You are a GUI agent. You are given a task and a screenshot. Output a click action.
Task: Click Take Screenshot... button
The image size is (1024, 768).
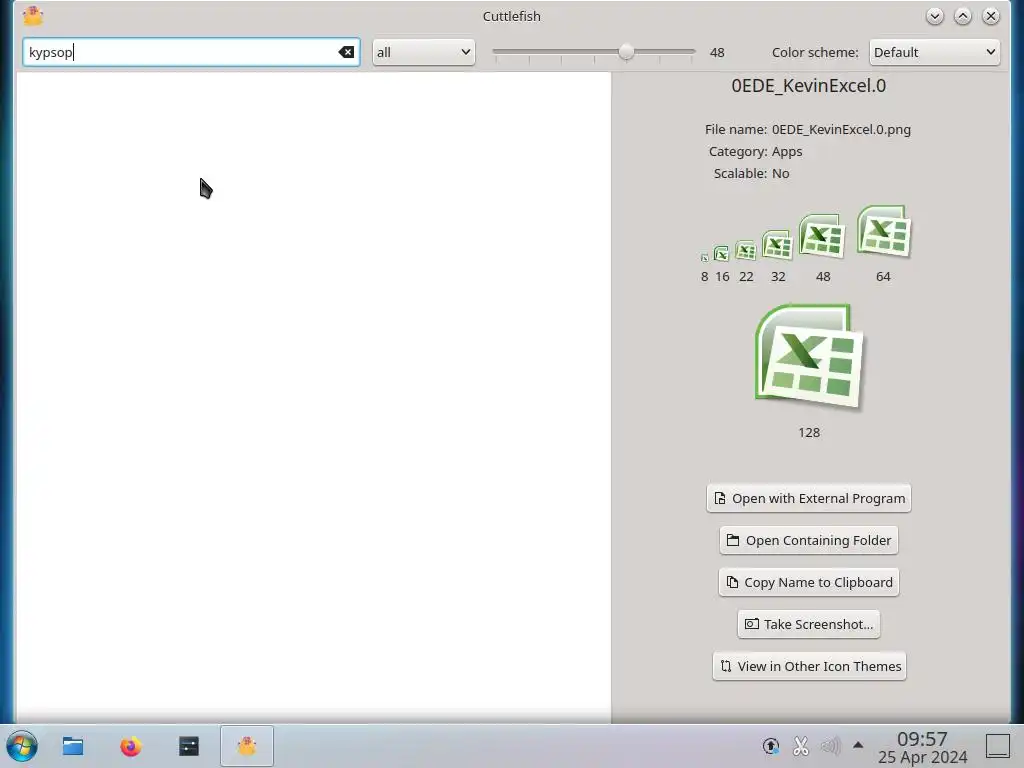point(808,624)
